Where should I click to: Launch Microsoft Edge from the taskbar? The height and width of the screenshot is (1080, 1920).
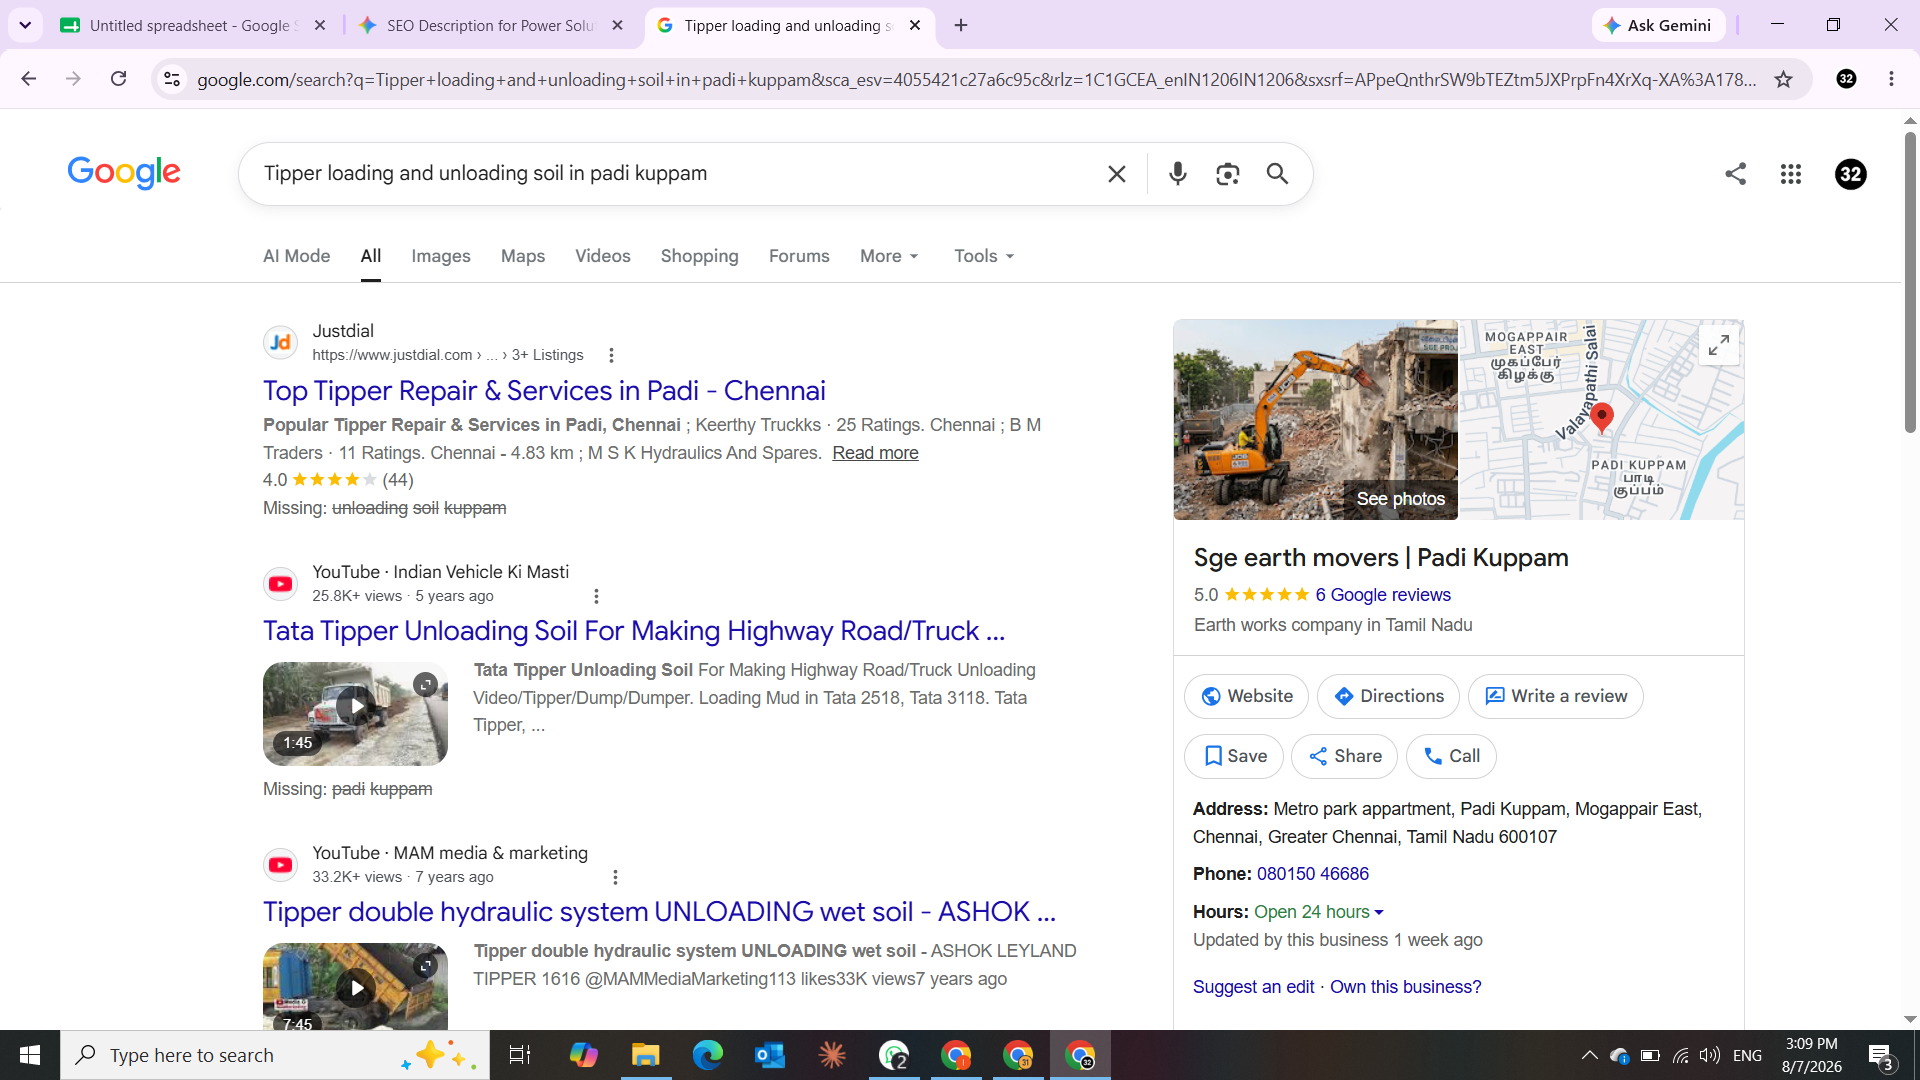[x=708, y=1055]
